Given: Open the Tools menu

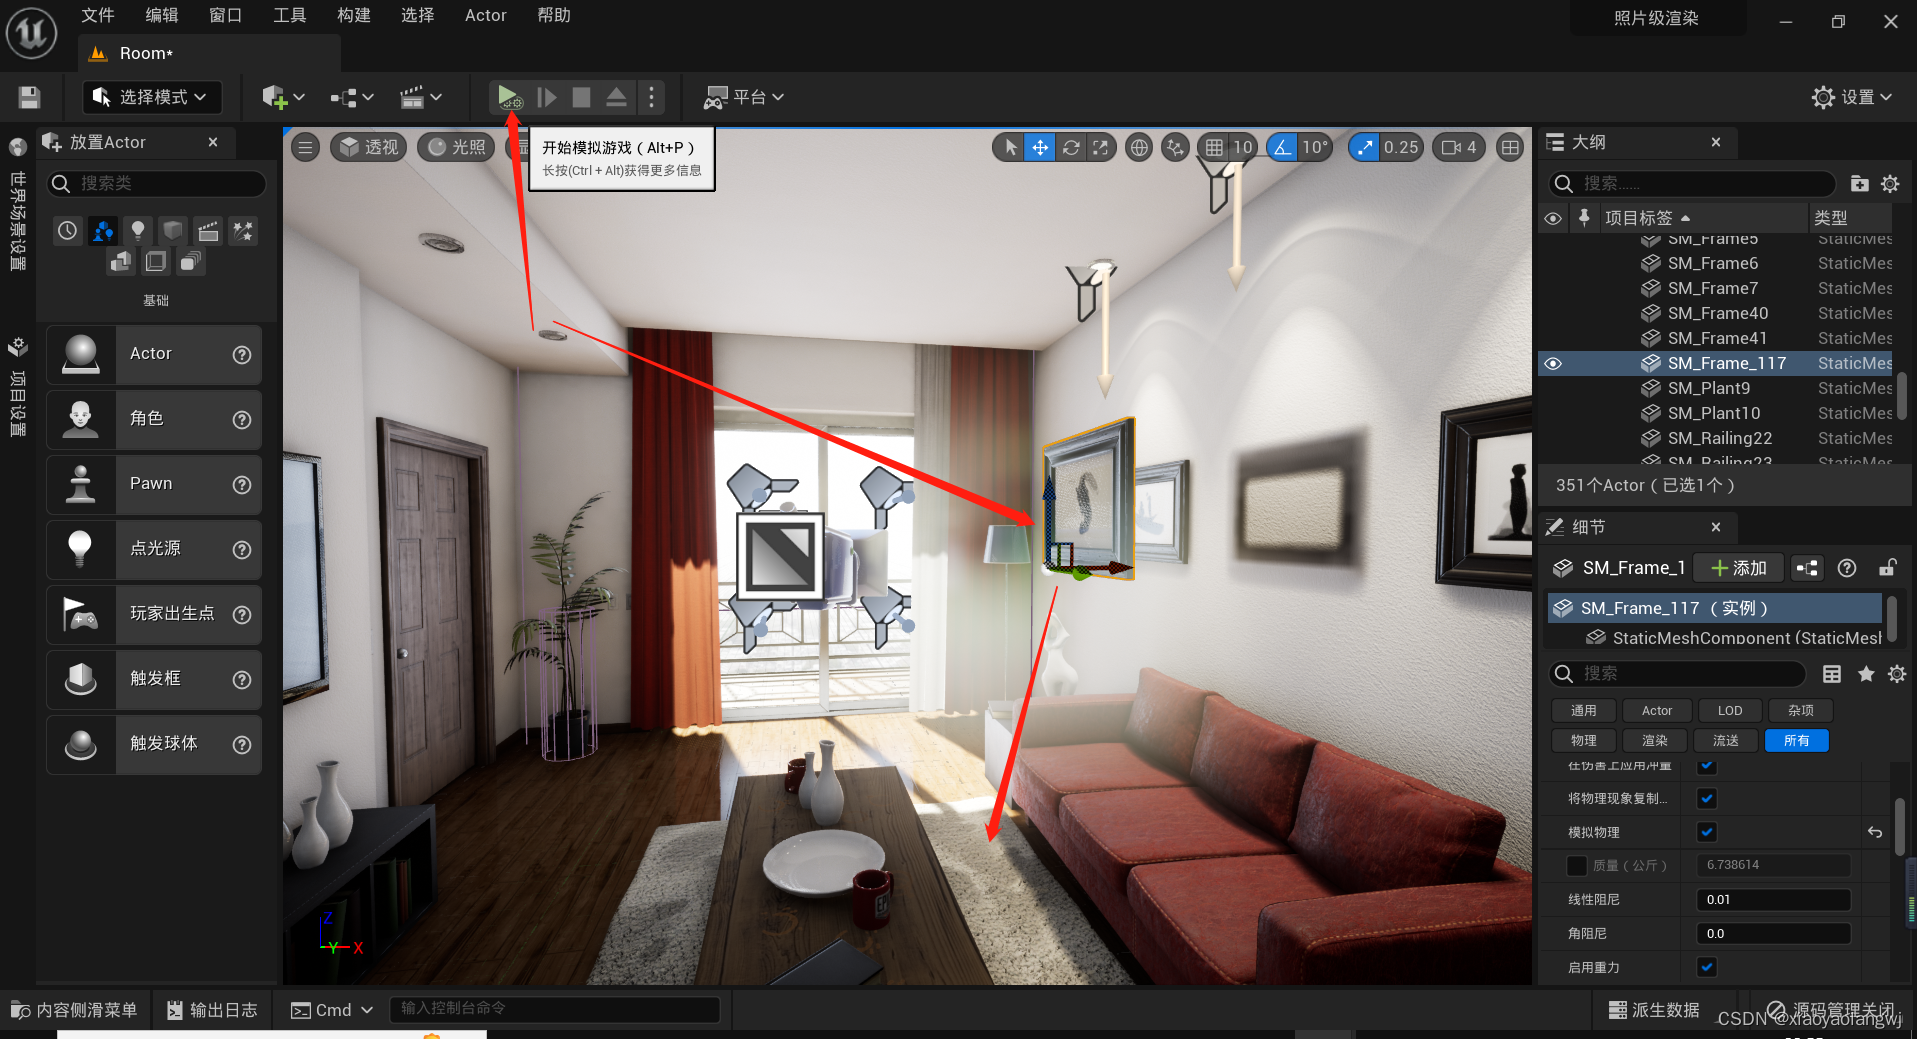Looking at the screenshot, I should click(290, 15).
